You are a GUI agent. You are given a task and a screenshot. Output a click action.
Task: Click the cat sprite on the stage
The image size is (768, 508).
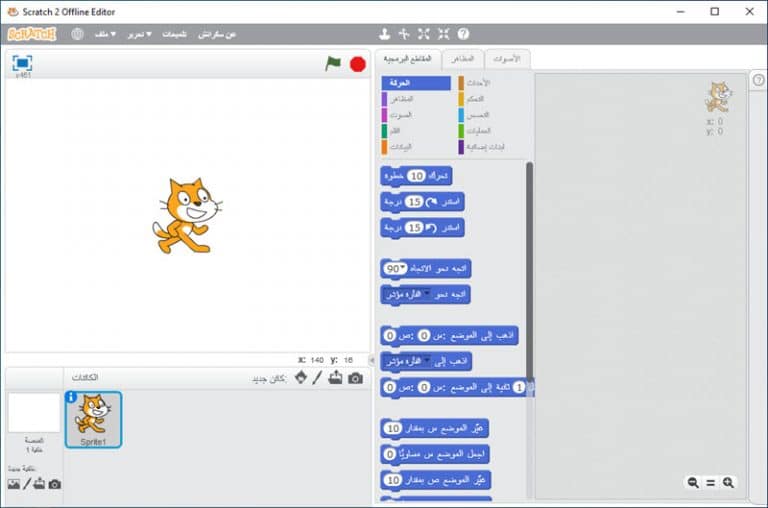coord(187,216)
